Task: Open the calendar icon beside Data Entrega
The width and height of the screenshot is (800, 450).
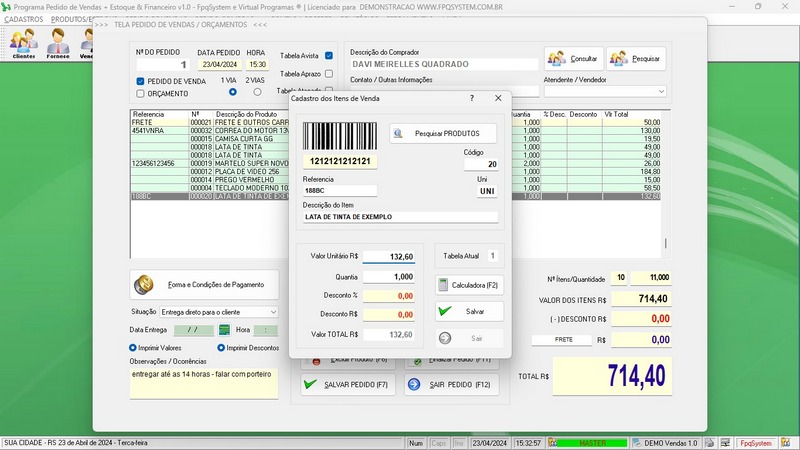Action: [225, 329]
